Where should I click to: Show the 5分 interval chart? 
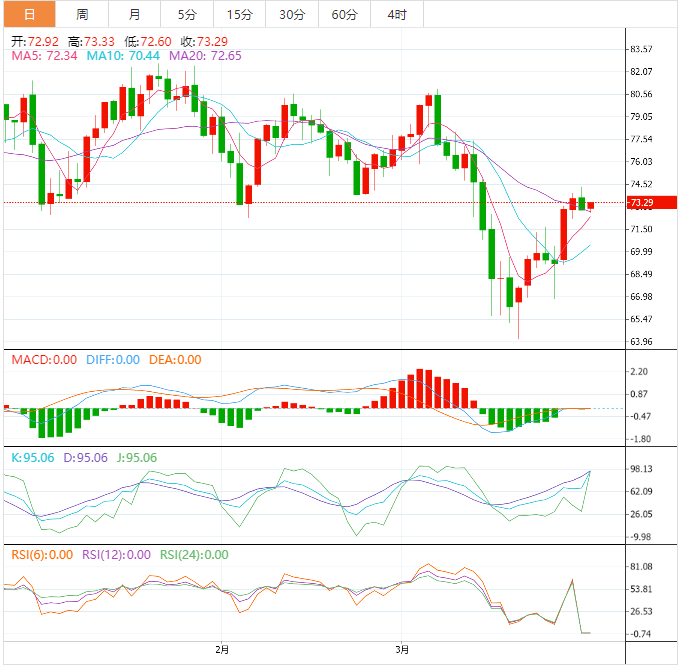tap(187, 14)
